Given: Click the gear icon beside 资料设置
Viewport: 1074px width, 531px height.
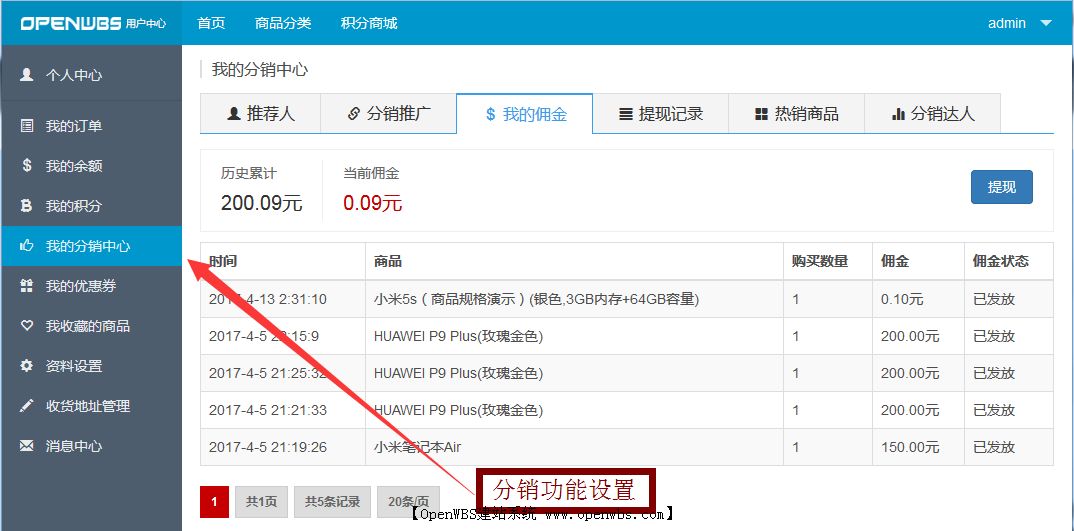Looking at the screenshot, I should pos(27,366).
